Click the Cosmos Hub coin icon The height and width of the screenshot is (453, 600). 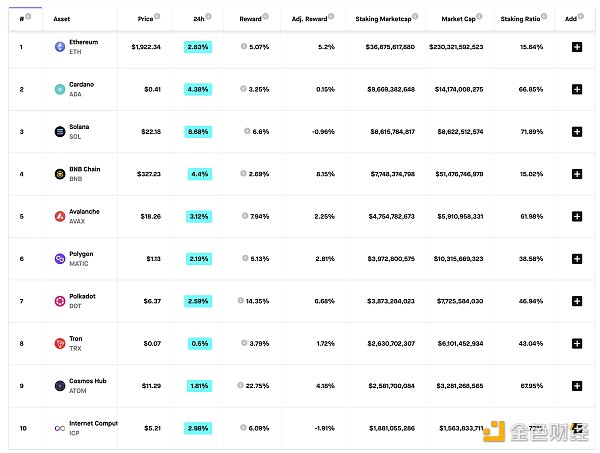tap(60, 385)
